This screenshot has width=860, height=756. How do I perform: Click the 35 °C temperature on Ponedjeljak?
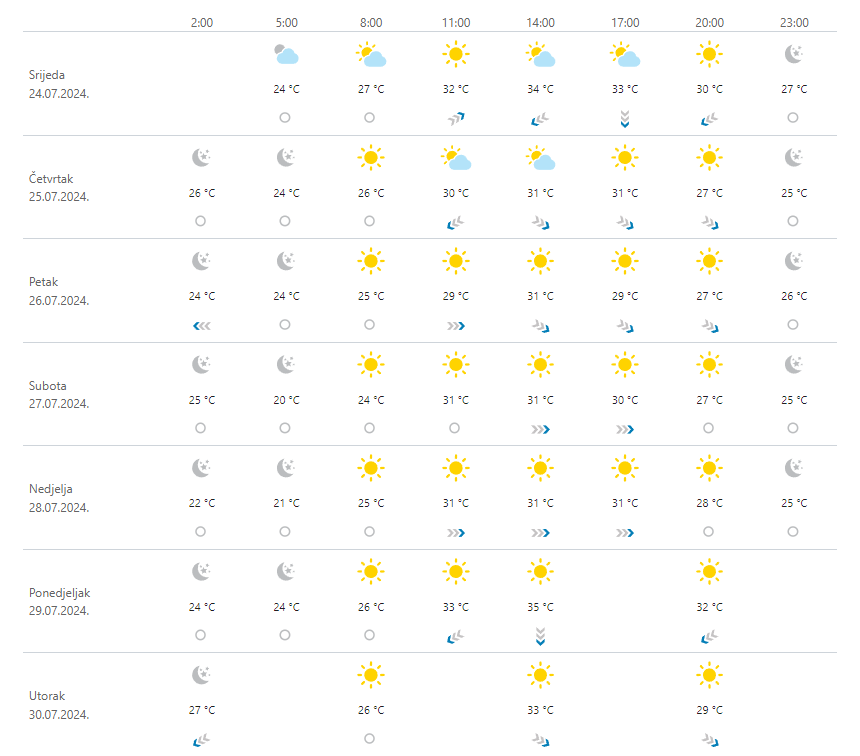[540, 607]
